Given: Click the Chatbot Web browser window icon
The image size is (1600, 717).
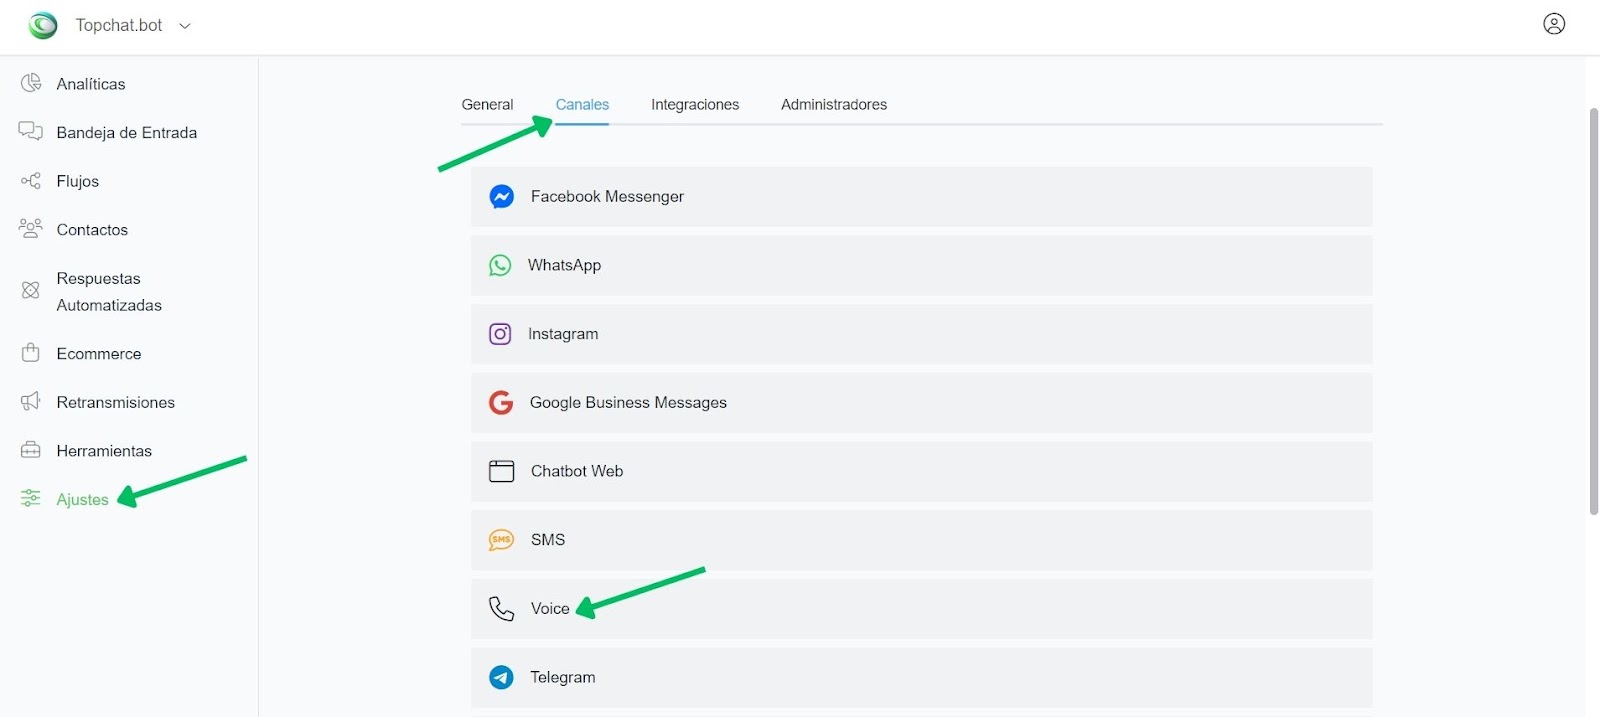Looking at the screenshot, I should click(502, 471).
